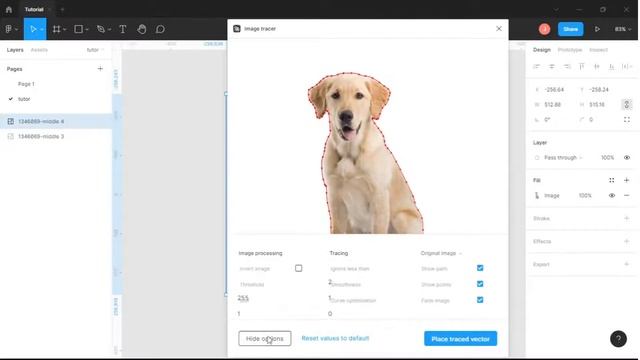Select the Pen tool
The height and width of the screenshot is (360, 640).
coord(100,29)
